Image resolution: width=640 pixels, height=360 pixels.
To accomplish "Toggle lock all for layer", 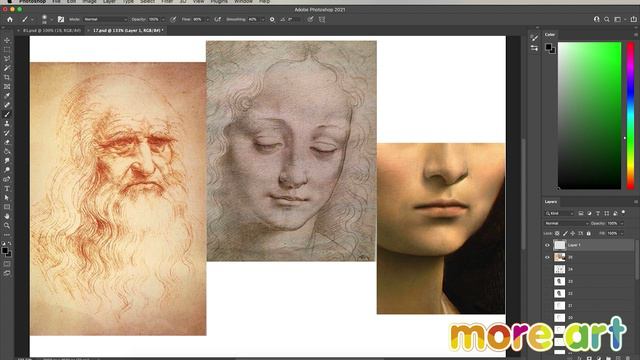I will [589, 233].
